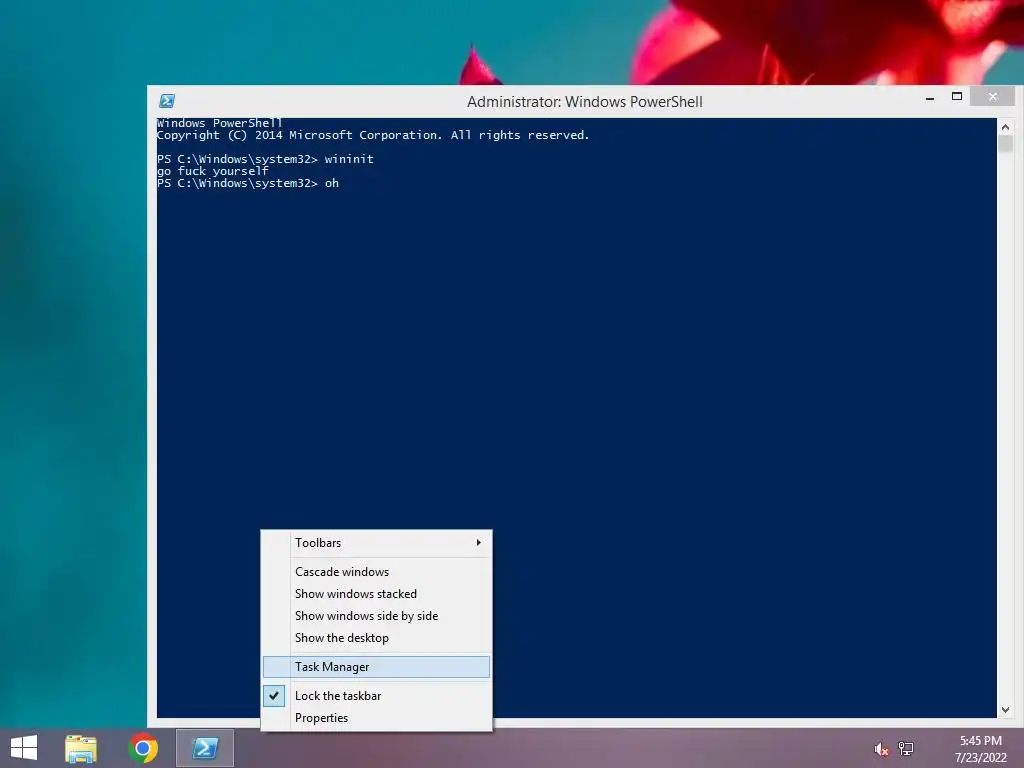Open Task Manager from context menu
This screenshot has width=1024, height=768.
[x=376, y=667]
